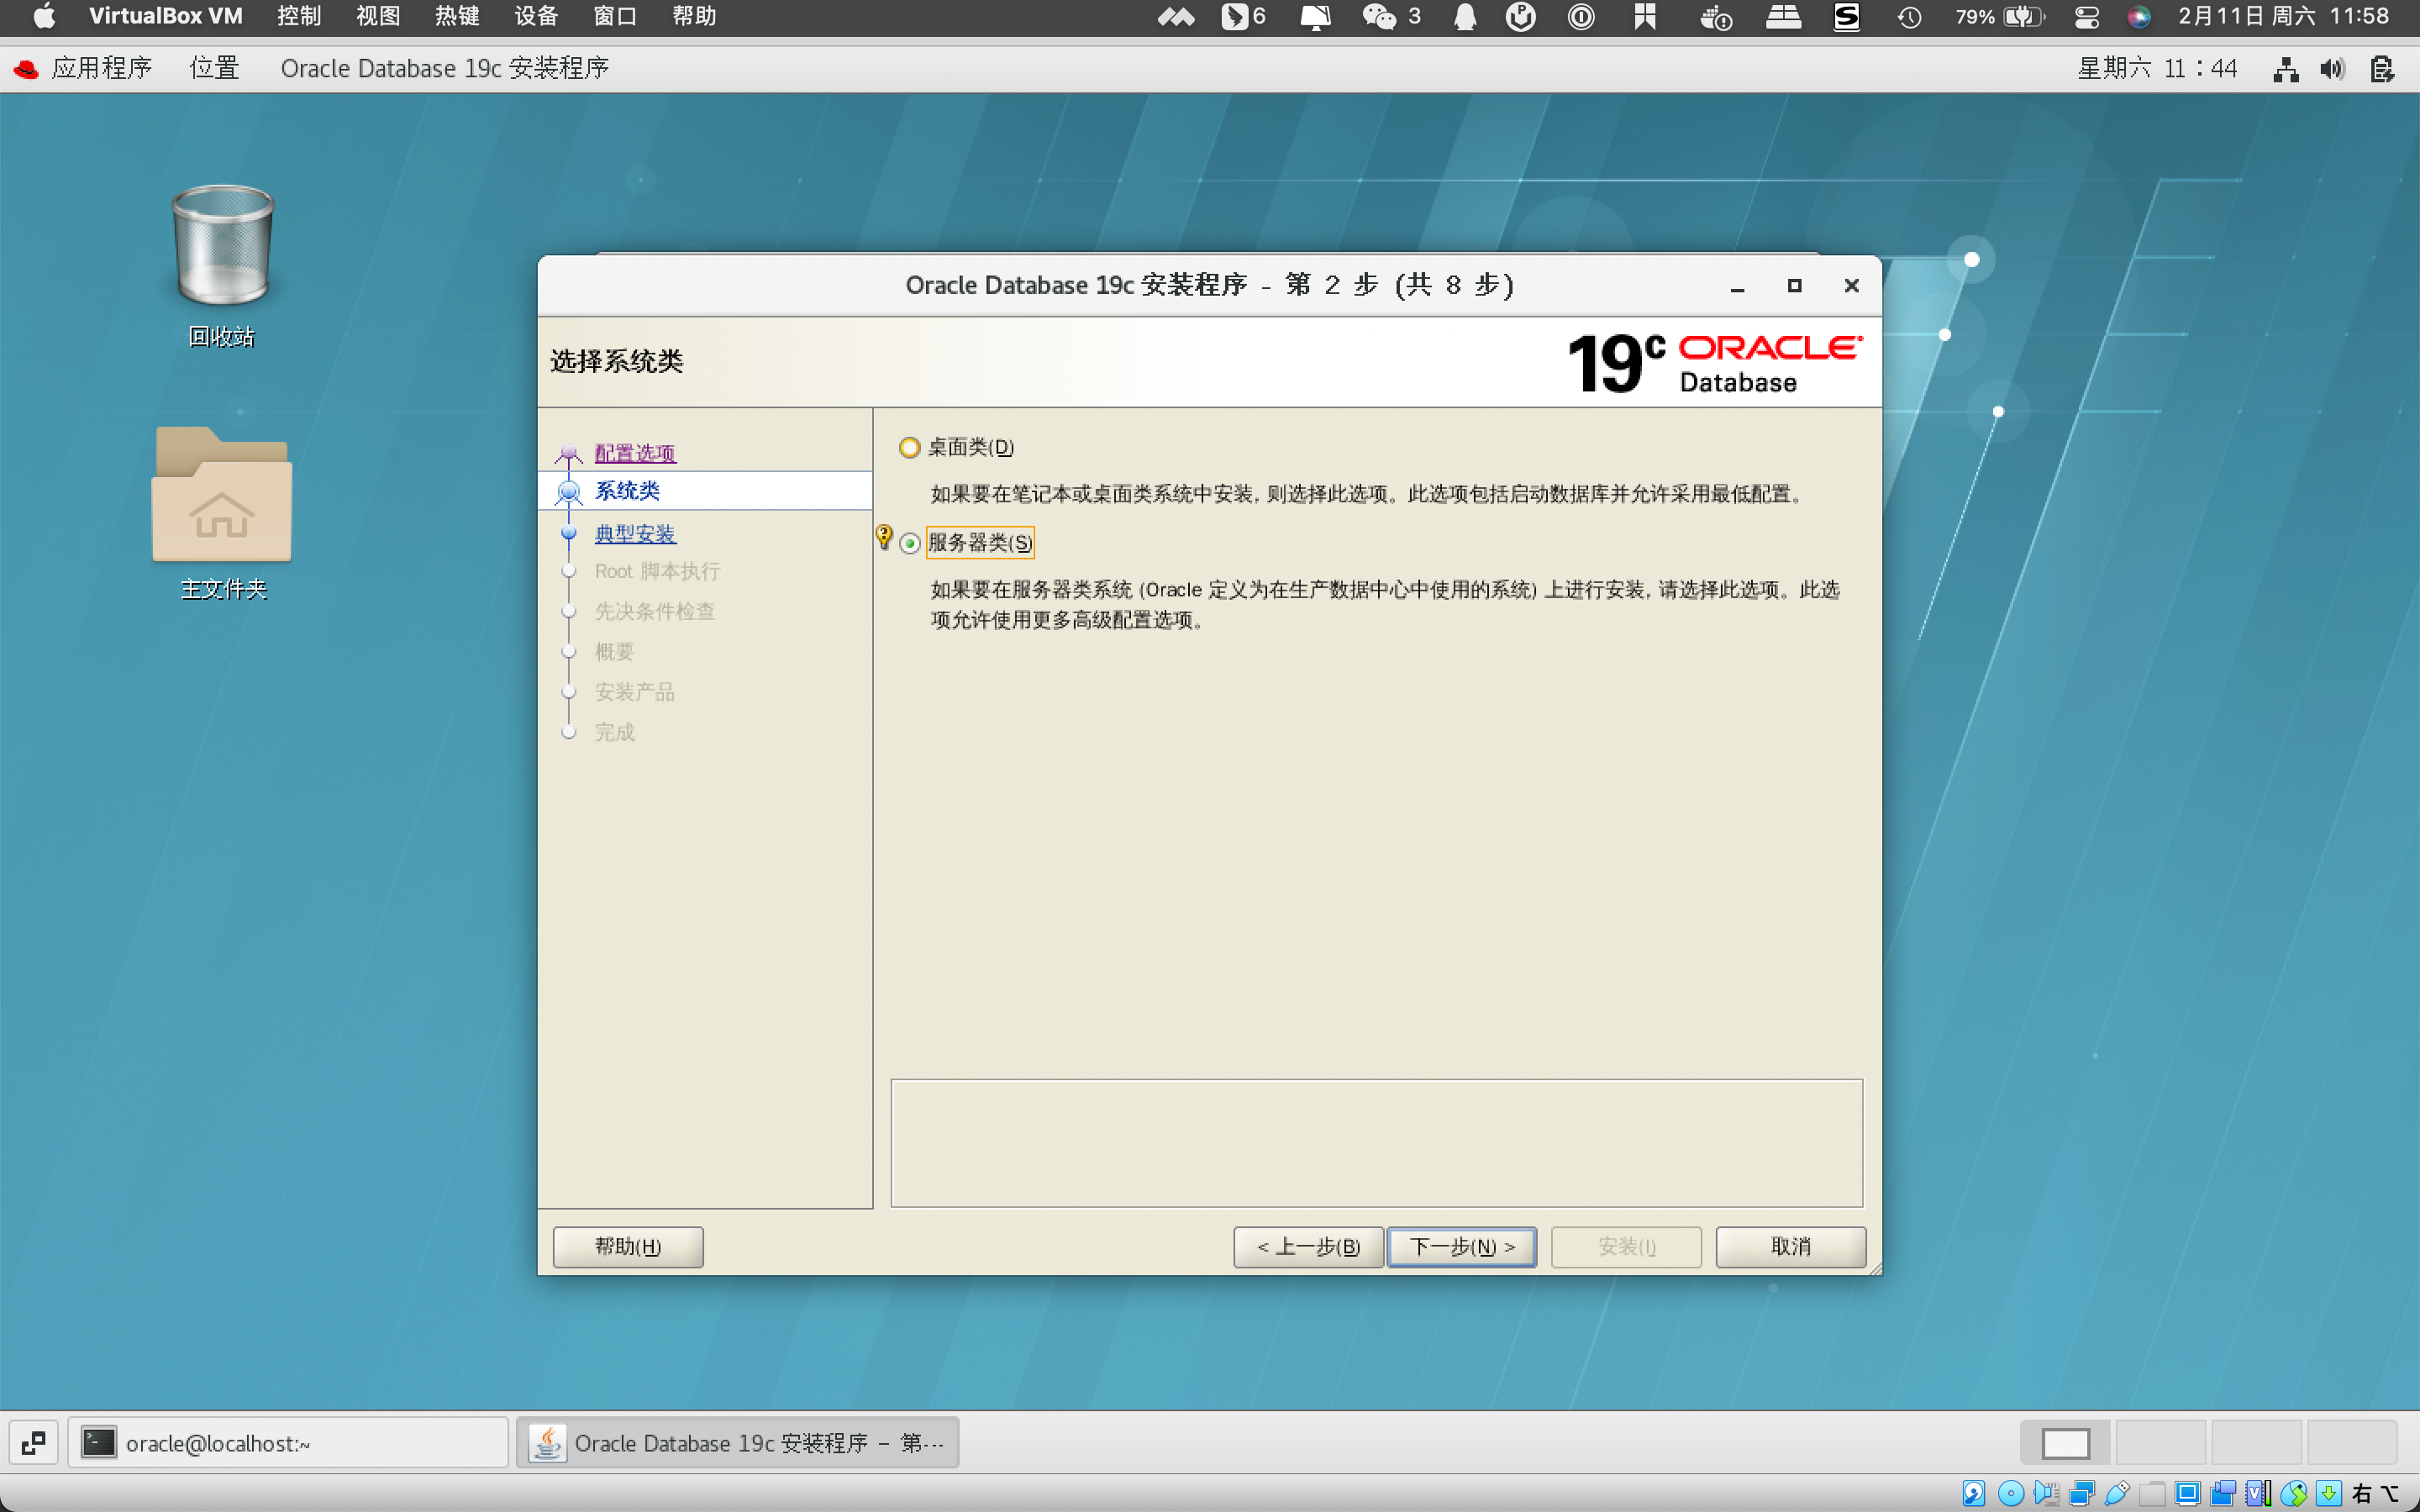
Task: Select the 系统类 step in the sidebar
Action: pos(705,491)
